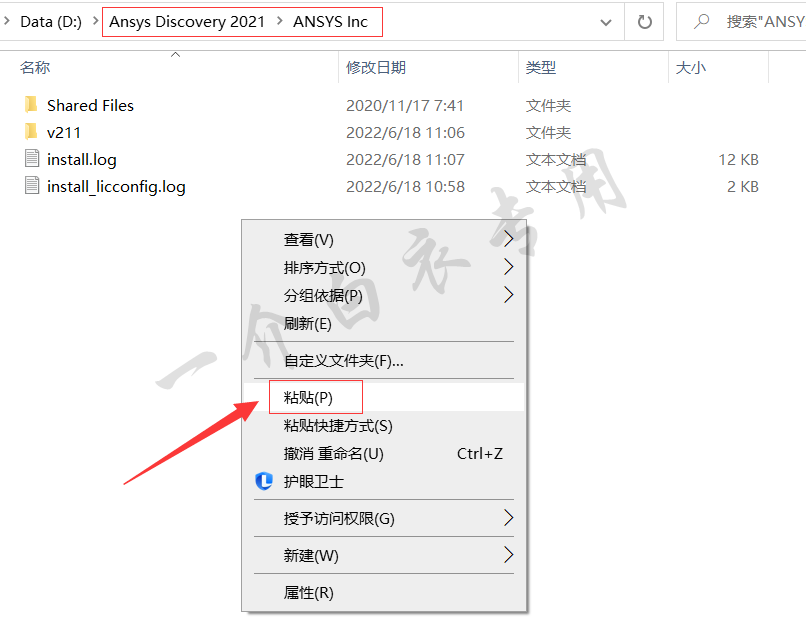806x633 pixels.
Task: Expand the 分组依据(P) submenu arrow
Action: pyautogui.click(x=508, y=294)
